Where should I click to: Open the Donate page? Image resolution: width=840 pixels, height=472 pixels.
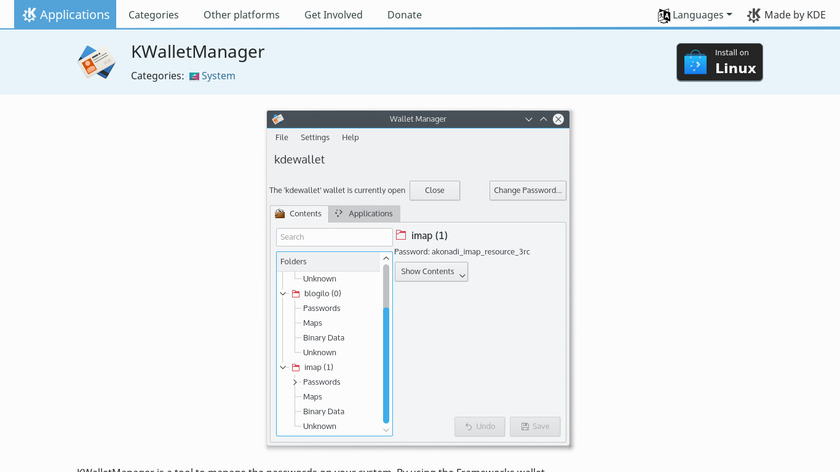coord(404,14)
